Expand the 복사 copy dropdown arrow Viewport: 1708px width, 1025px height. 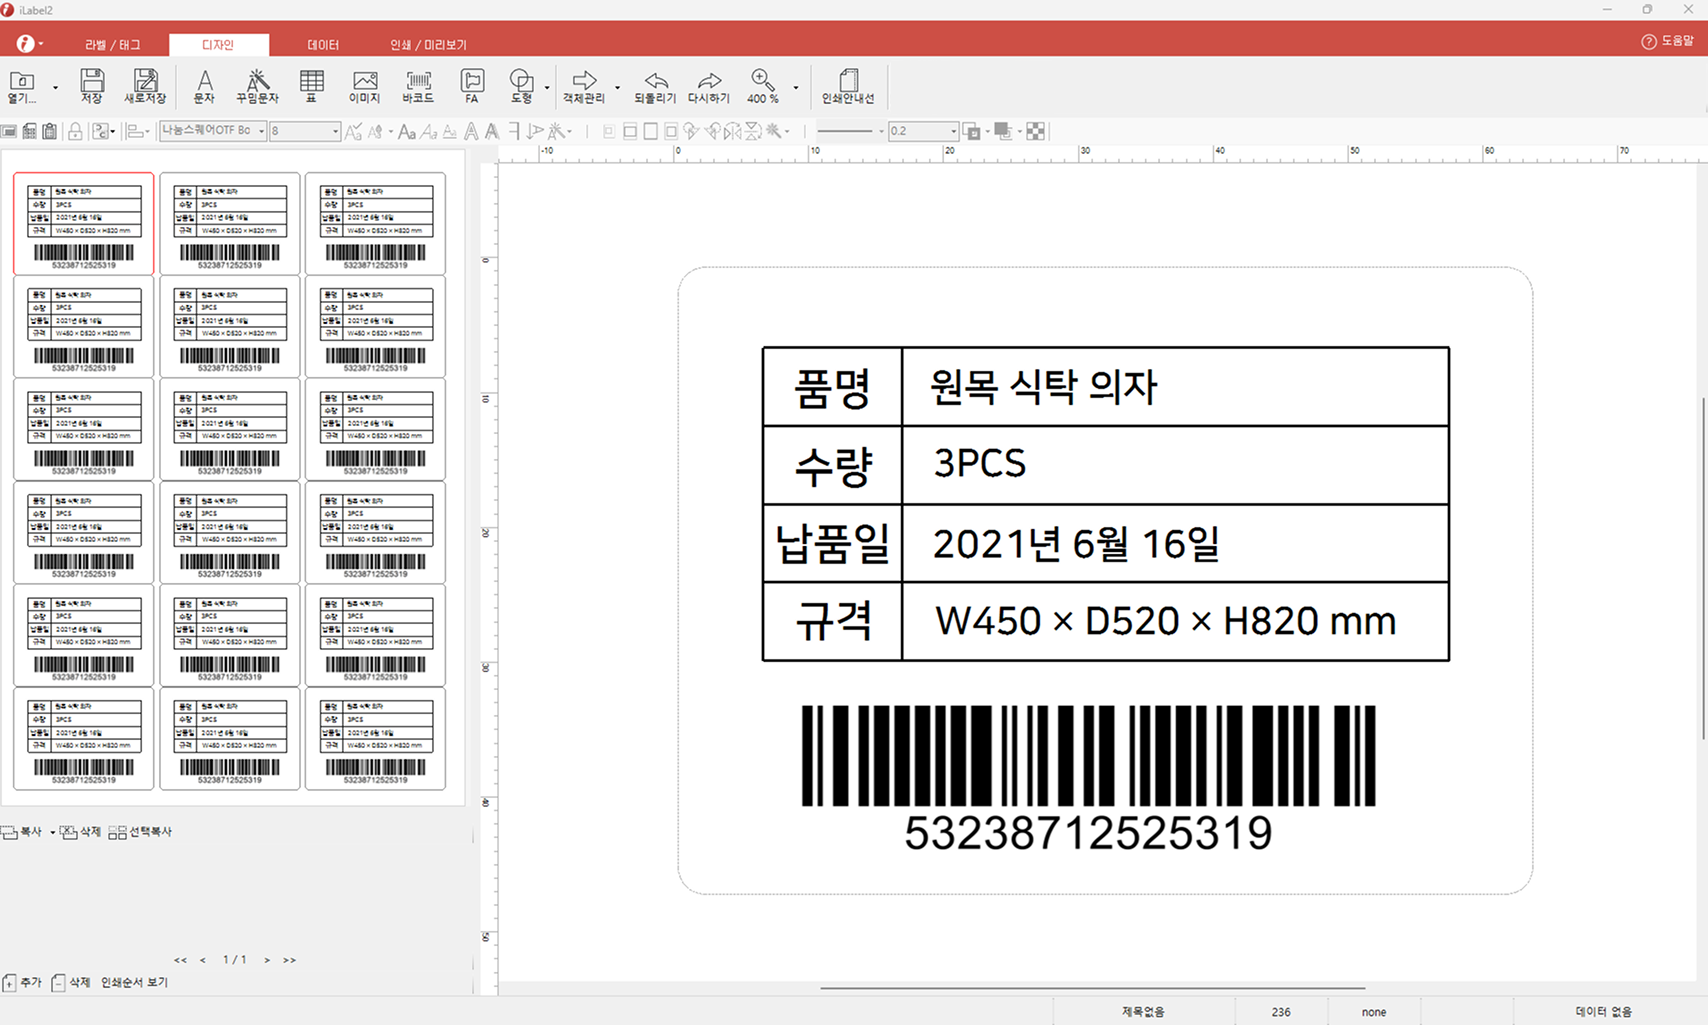pyautogui.click(x=52, y=832)
